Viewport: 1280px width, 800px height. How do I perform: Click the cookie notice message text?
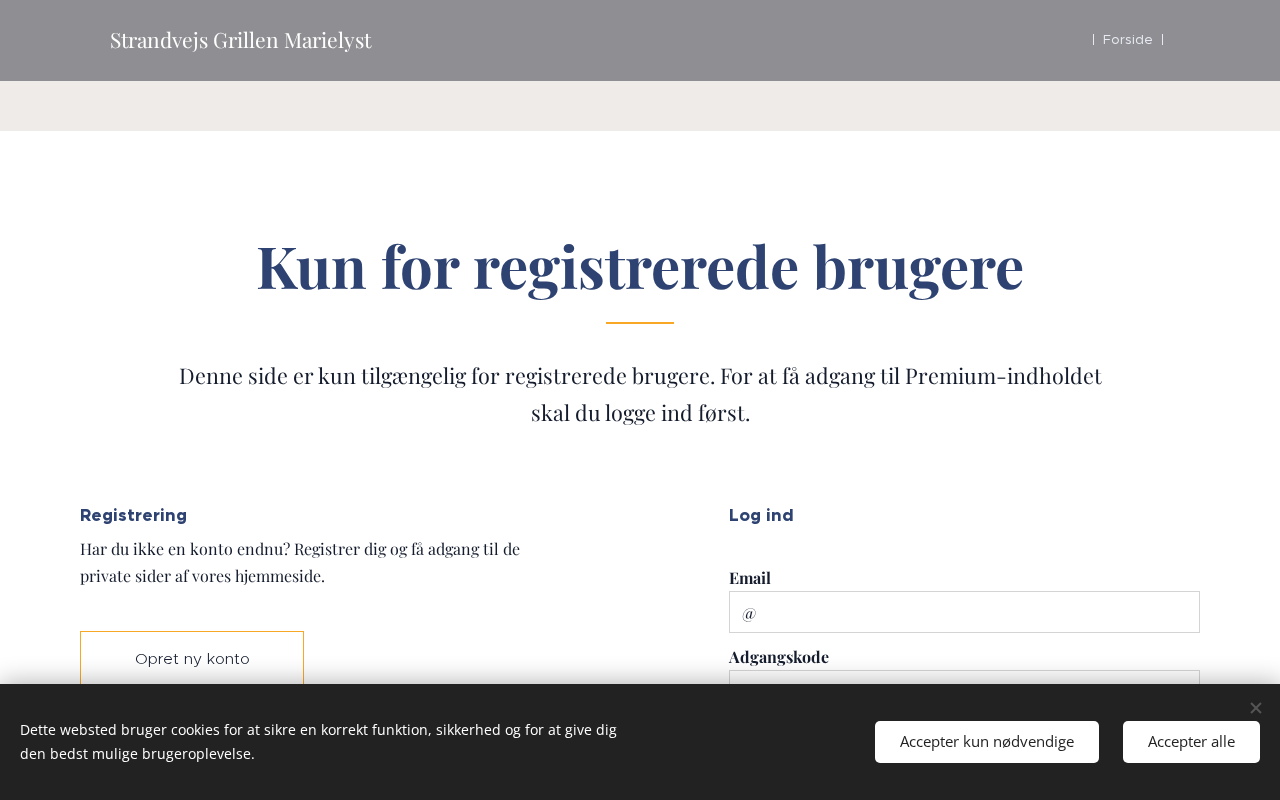pyautogui.click(x=318, y=742)
